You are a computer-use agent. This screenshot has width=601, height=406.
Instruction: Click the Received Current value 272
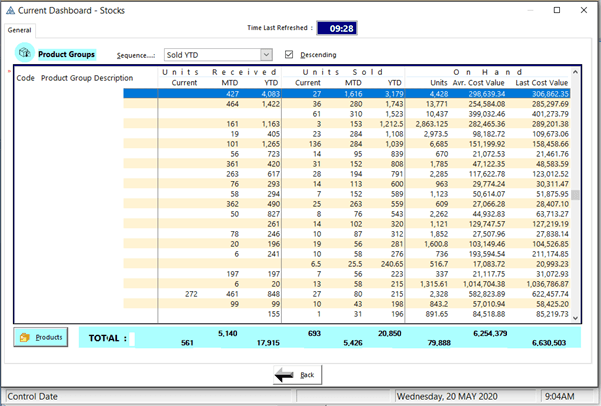(x=191, y=294)
